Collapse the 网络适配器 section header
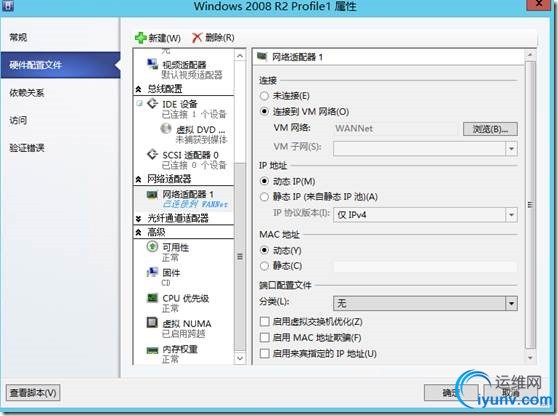 pos(138,179)
